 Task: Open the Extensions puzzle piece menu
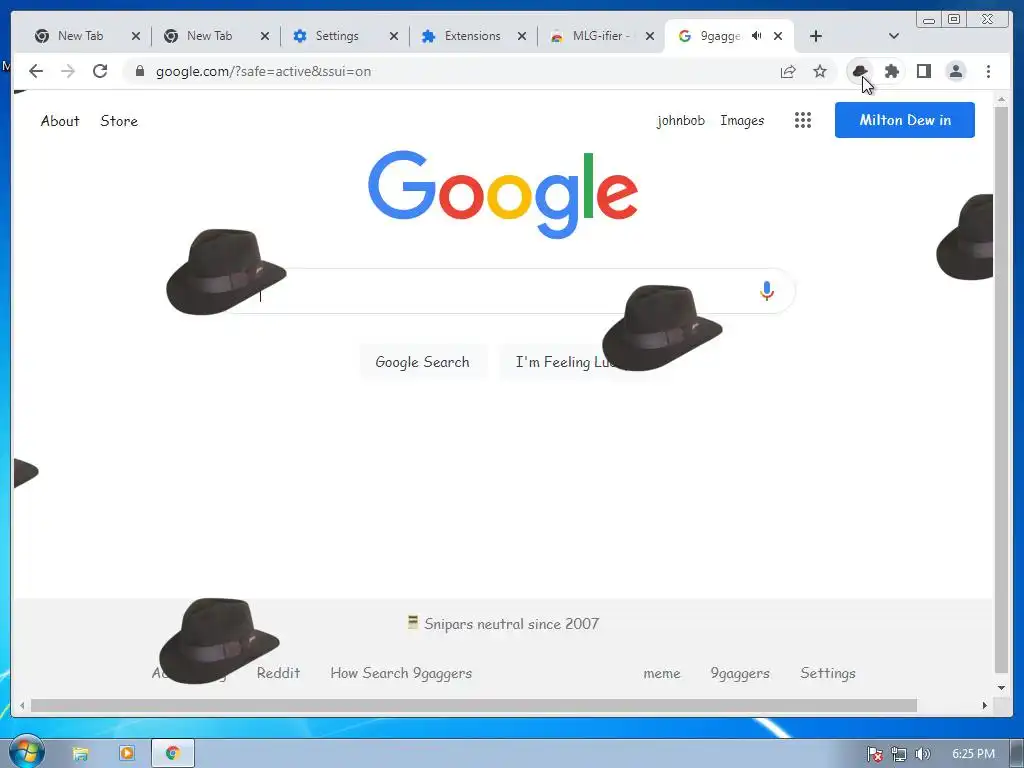(x=891, y=71)
